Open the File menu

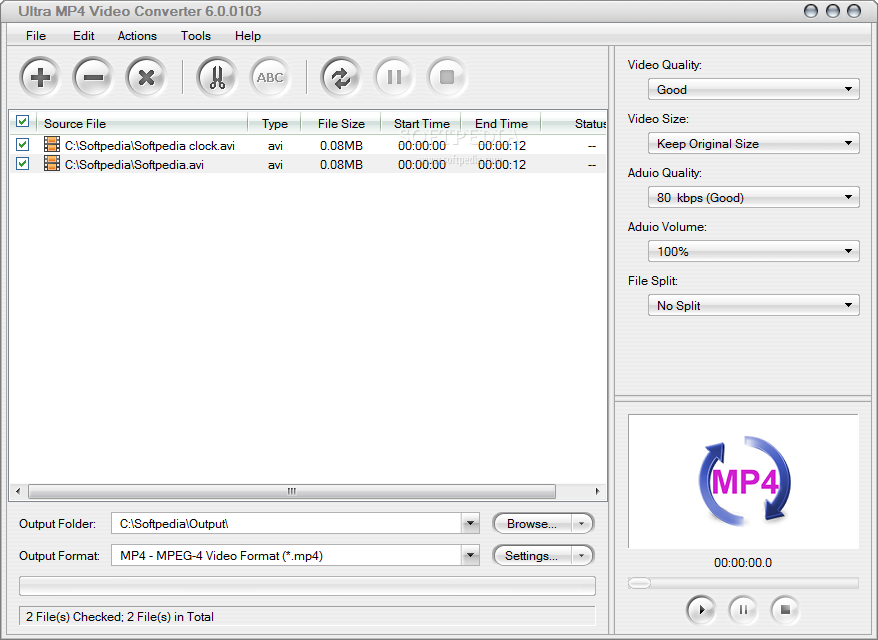[36, 36]
